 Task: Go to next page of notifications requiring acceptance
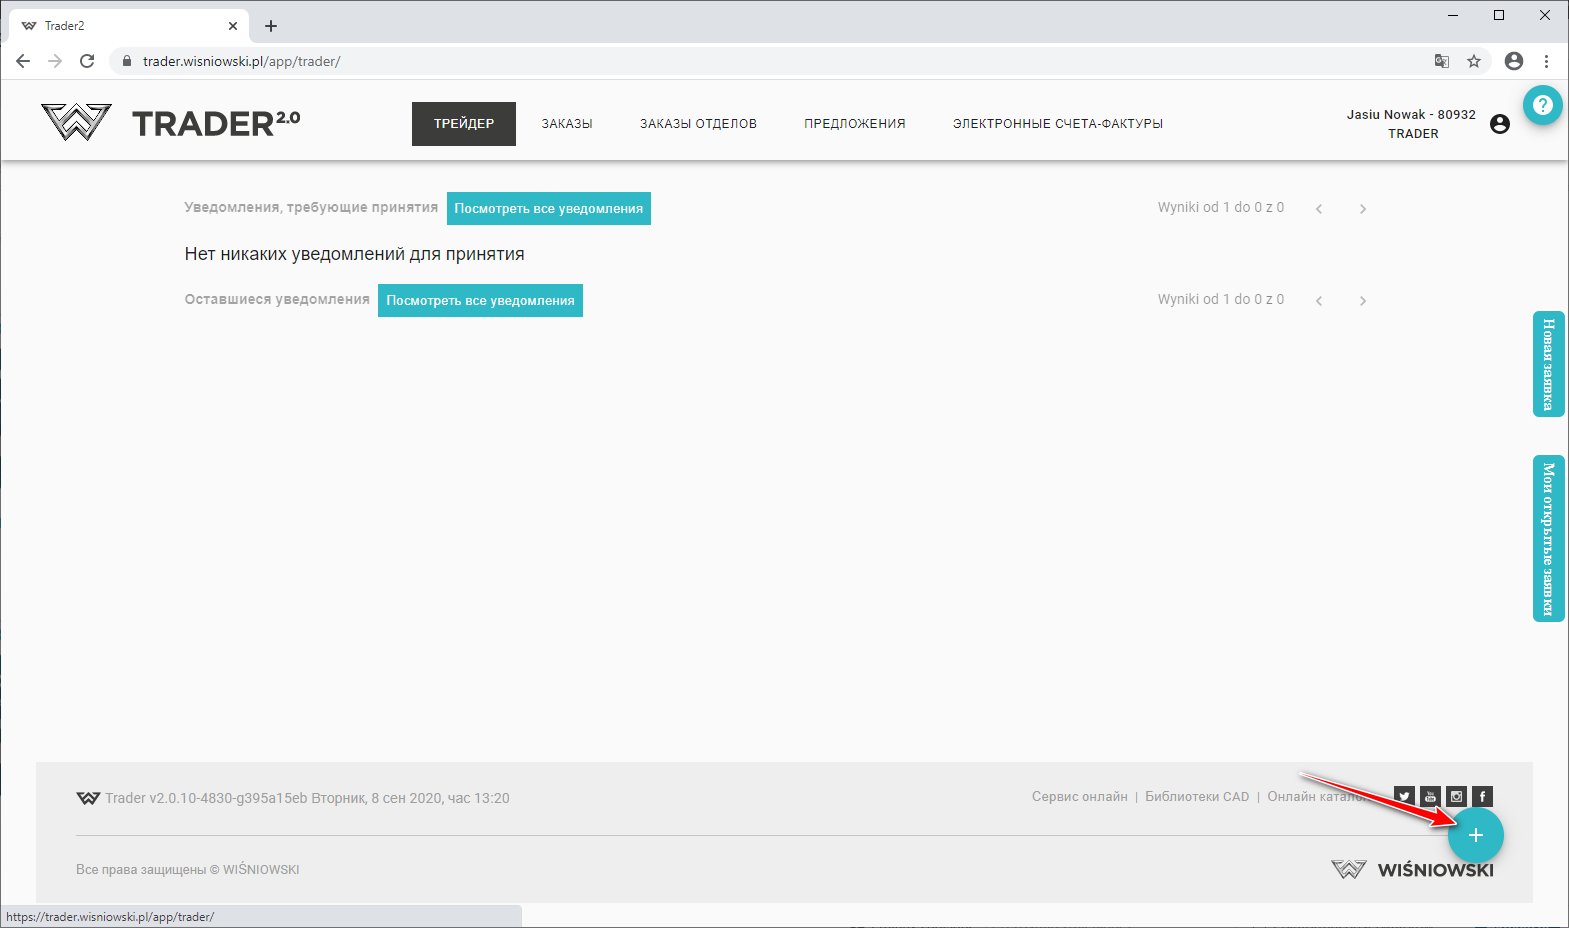pos(1362,209)
